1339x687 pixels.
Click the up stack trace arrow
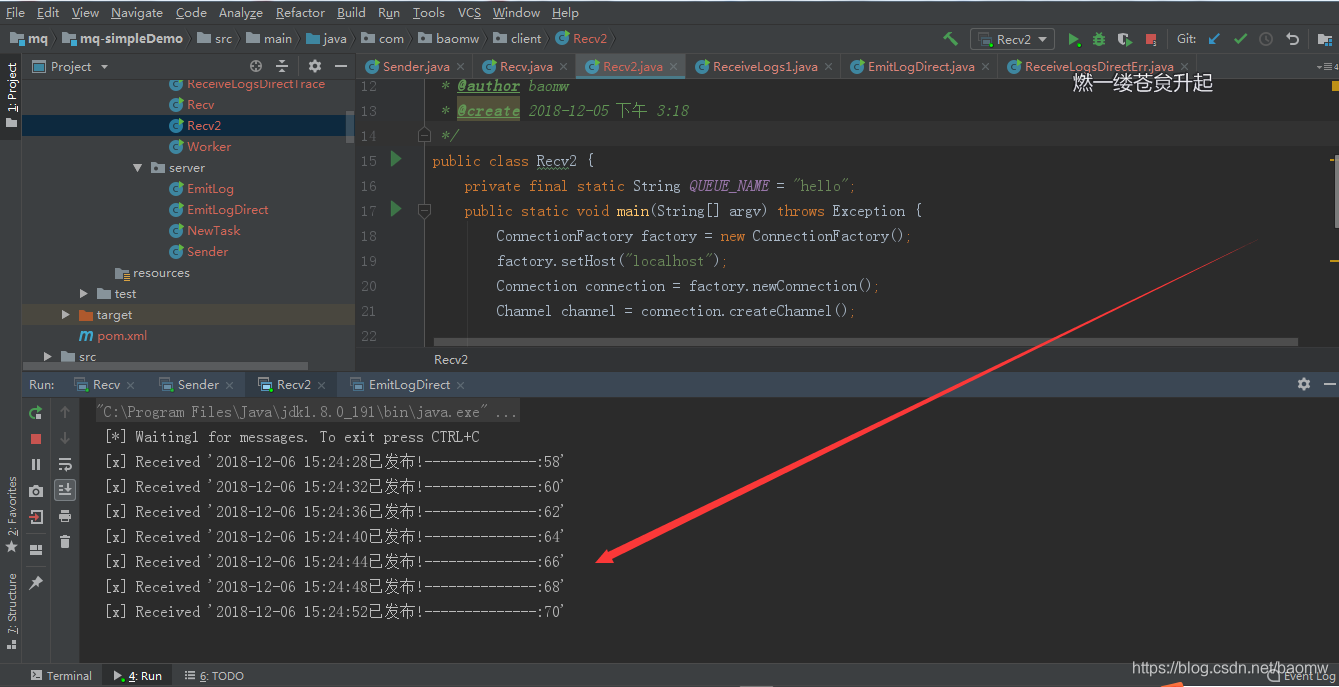65,412
